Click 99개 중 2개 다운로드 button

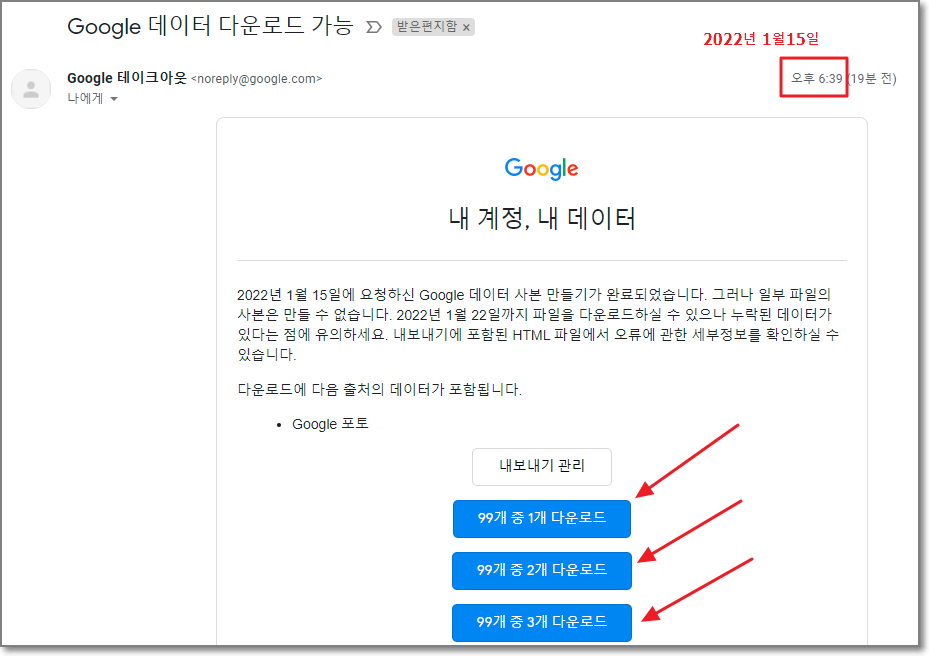point(542,571)
